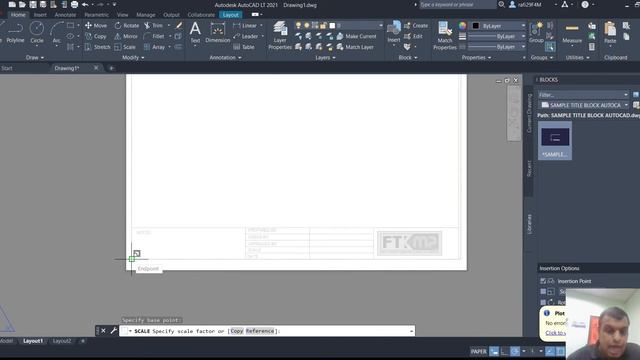Image resolution: width=640 pixels, height=360 pixels.
Task: Select the Arc tool
Action: (56, 33)
